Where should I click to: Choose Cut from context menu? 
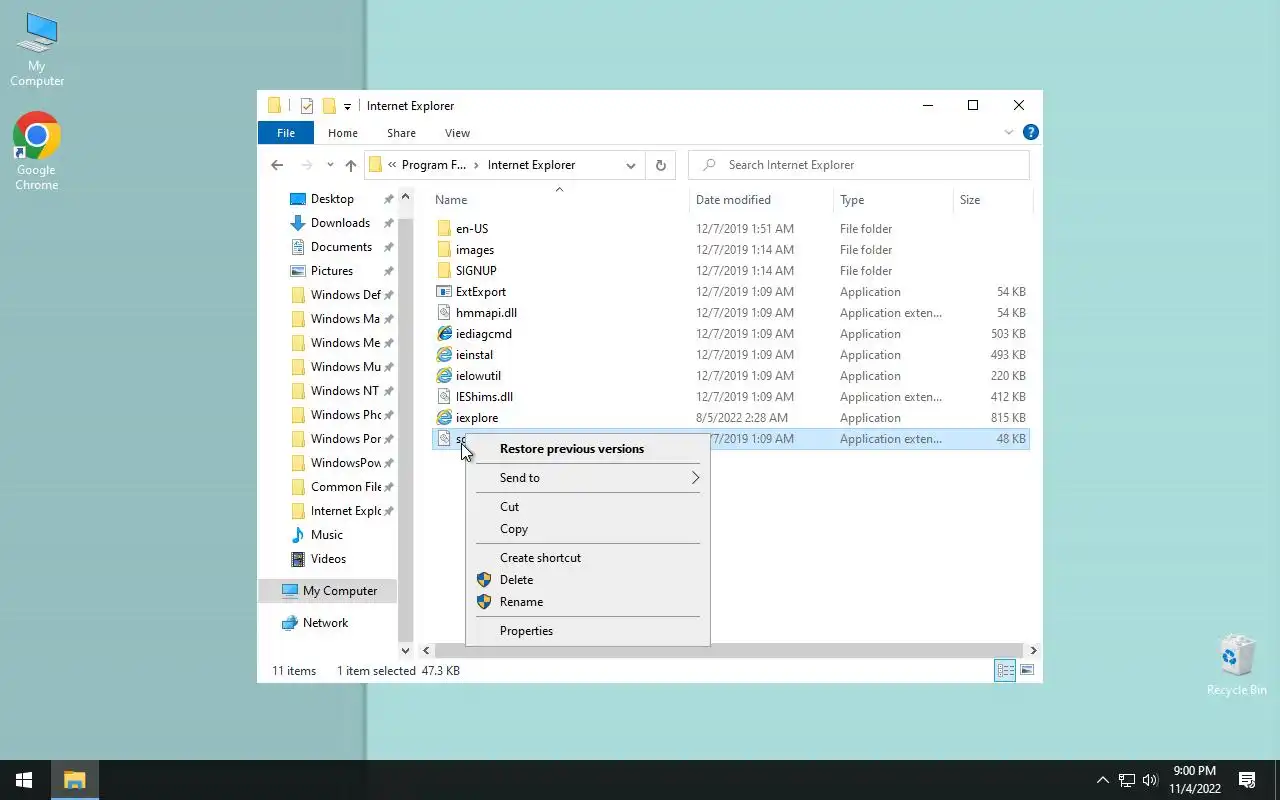pyautogui.click(x=587, y=507)
